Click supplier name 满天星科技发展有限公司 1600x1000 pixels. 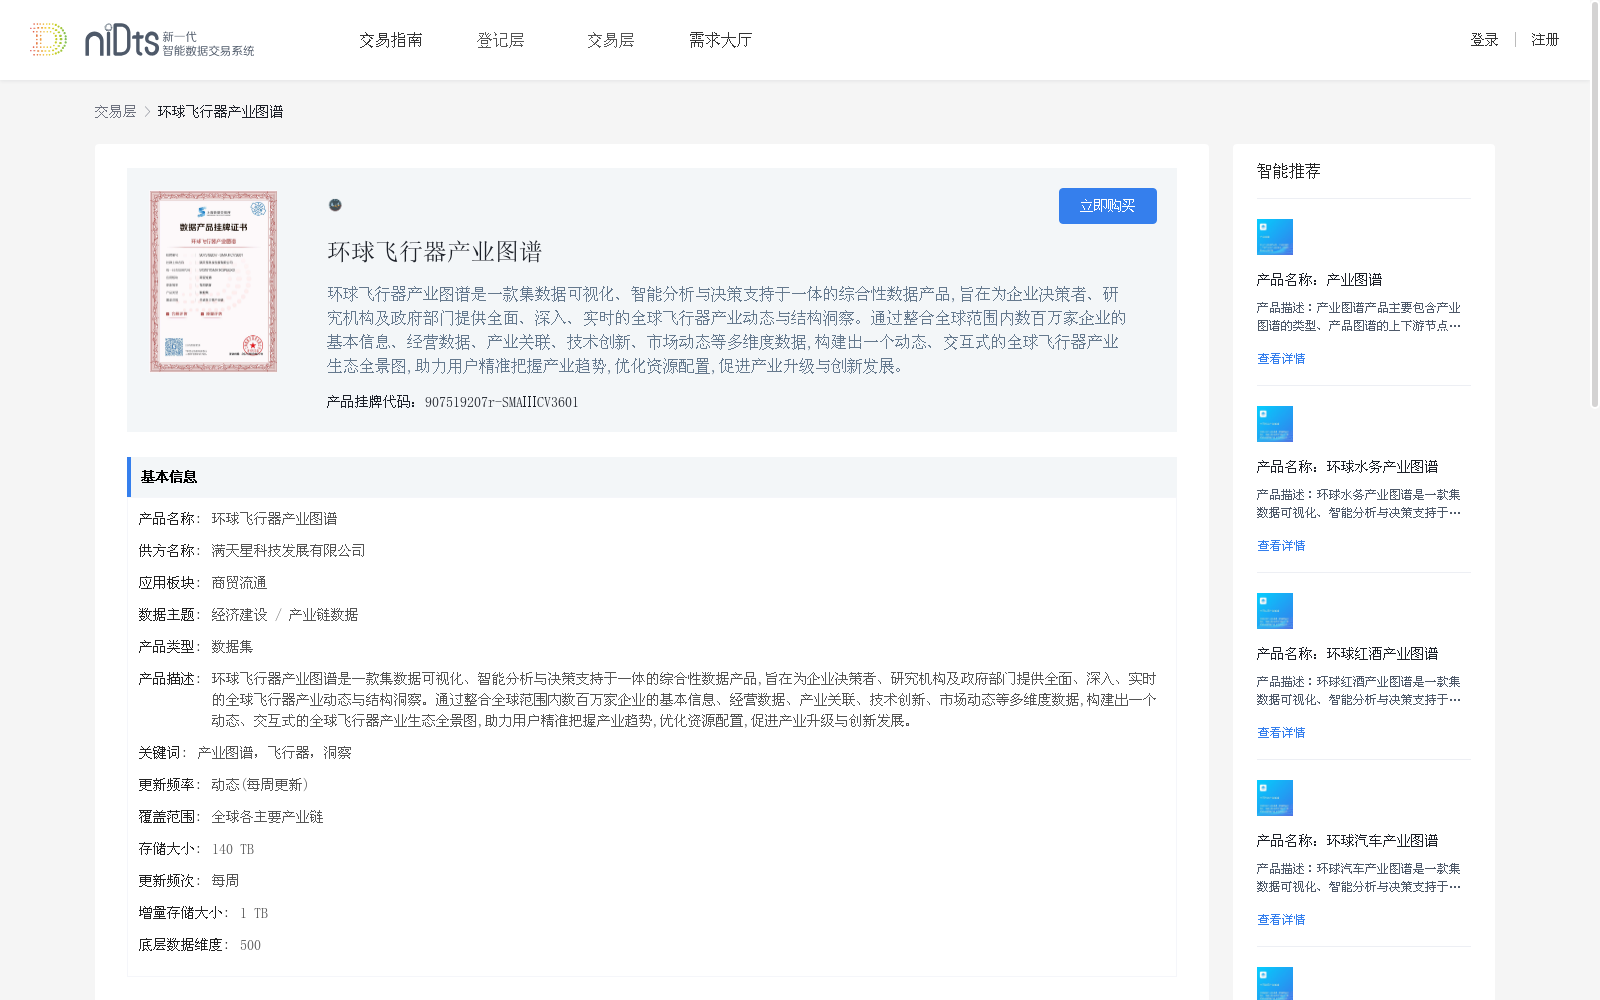(288, 551)
